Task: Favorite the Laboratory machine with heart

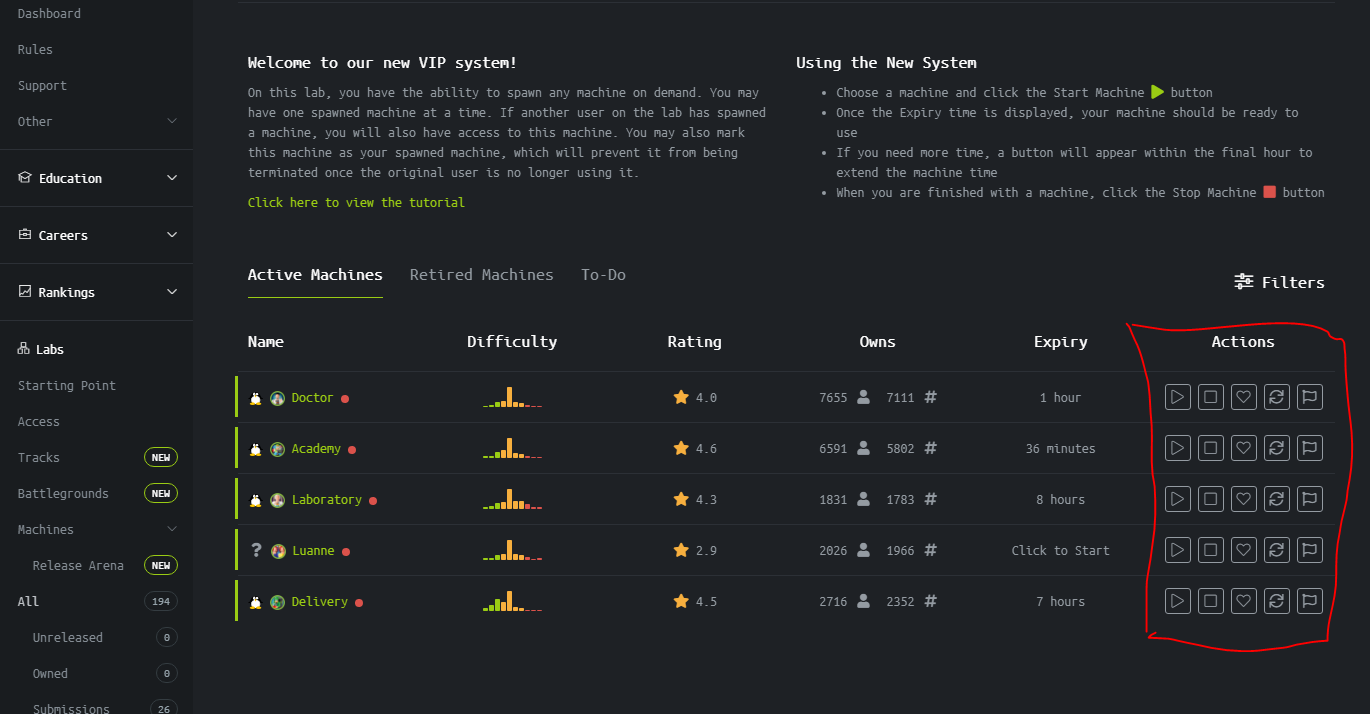Action: point(1243,499)
